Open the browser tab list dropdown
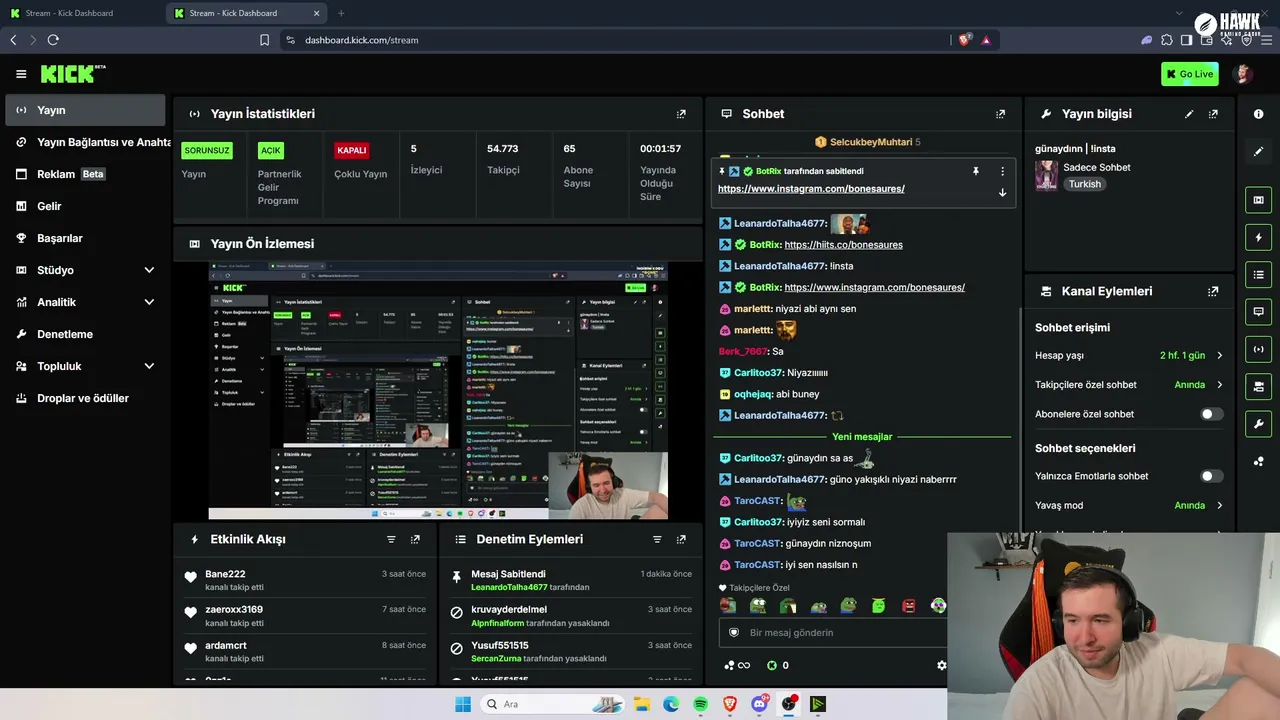 pyautogui.click(x=1179, y=13)
